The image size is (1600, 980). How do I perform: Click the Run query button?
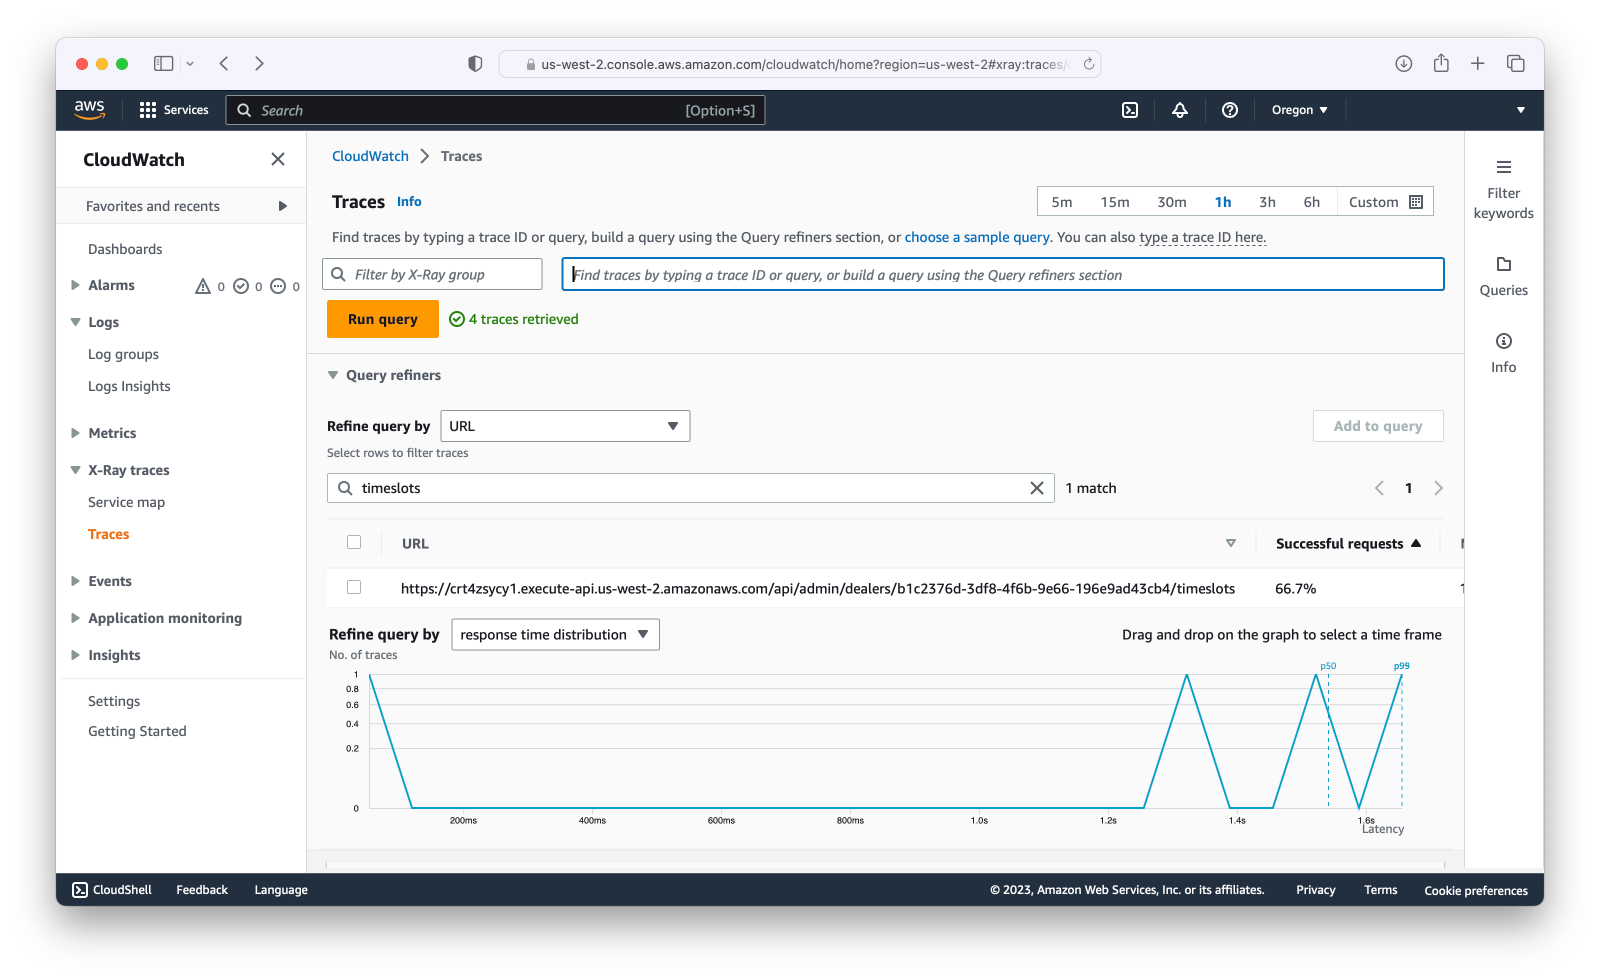pos(383,319)
